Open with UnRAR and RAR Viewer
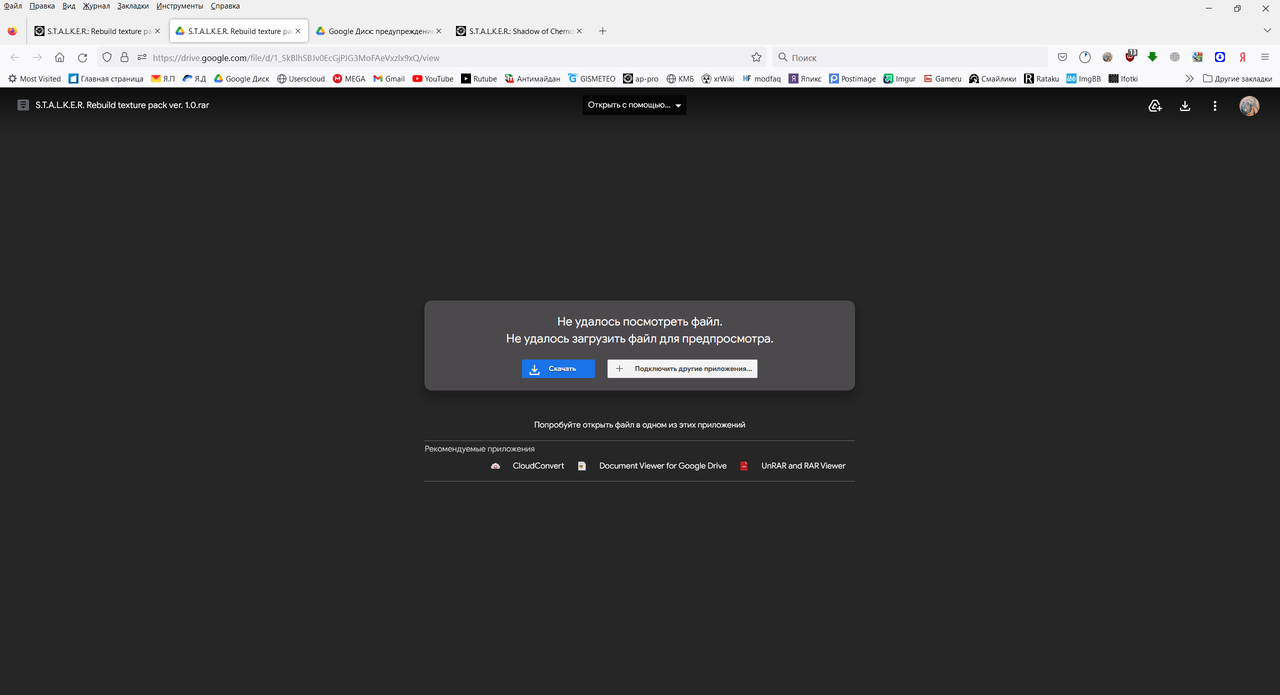The height and width of the screenshot is (695, 1280). pos(793,466)
